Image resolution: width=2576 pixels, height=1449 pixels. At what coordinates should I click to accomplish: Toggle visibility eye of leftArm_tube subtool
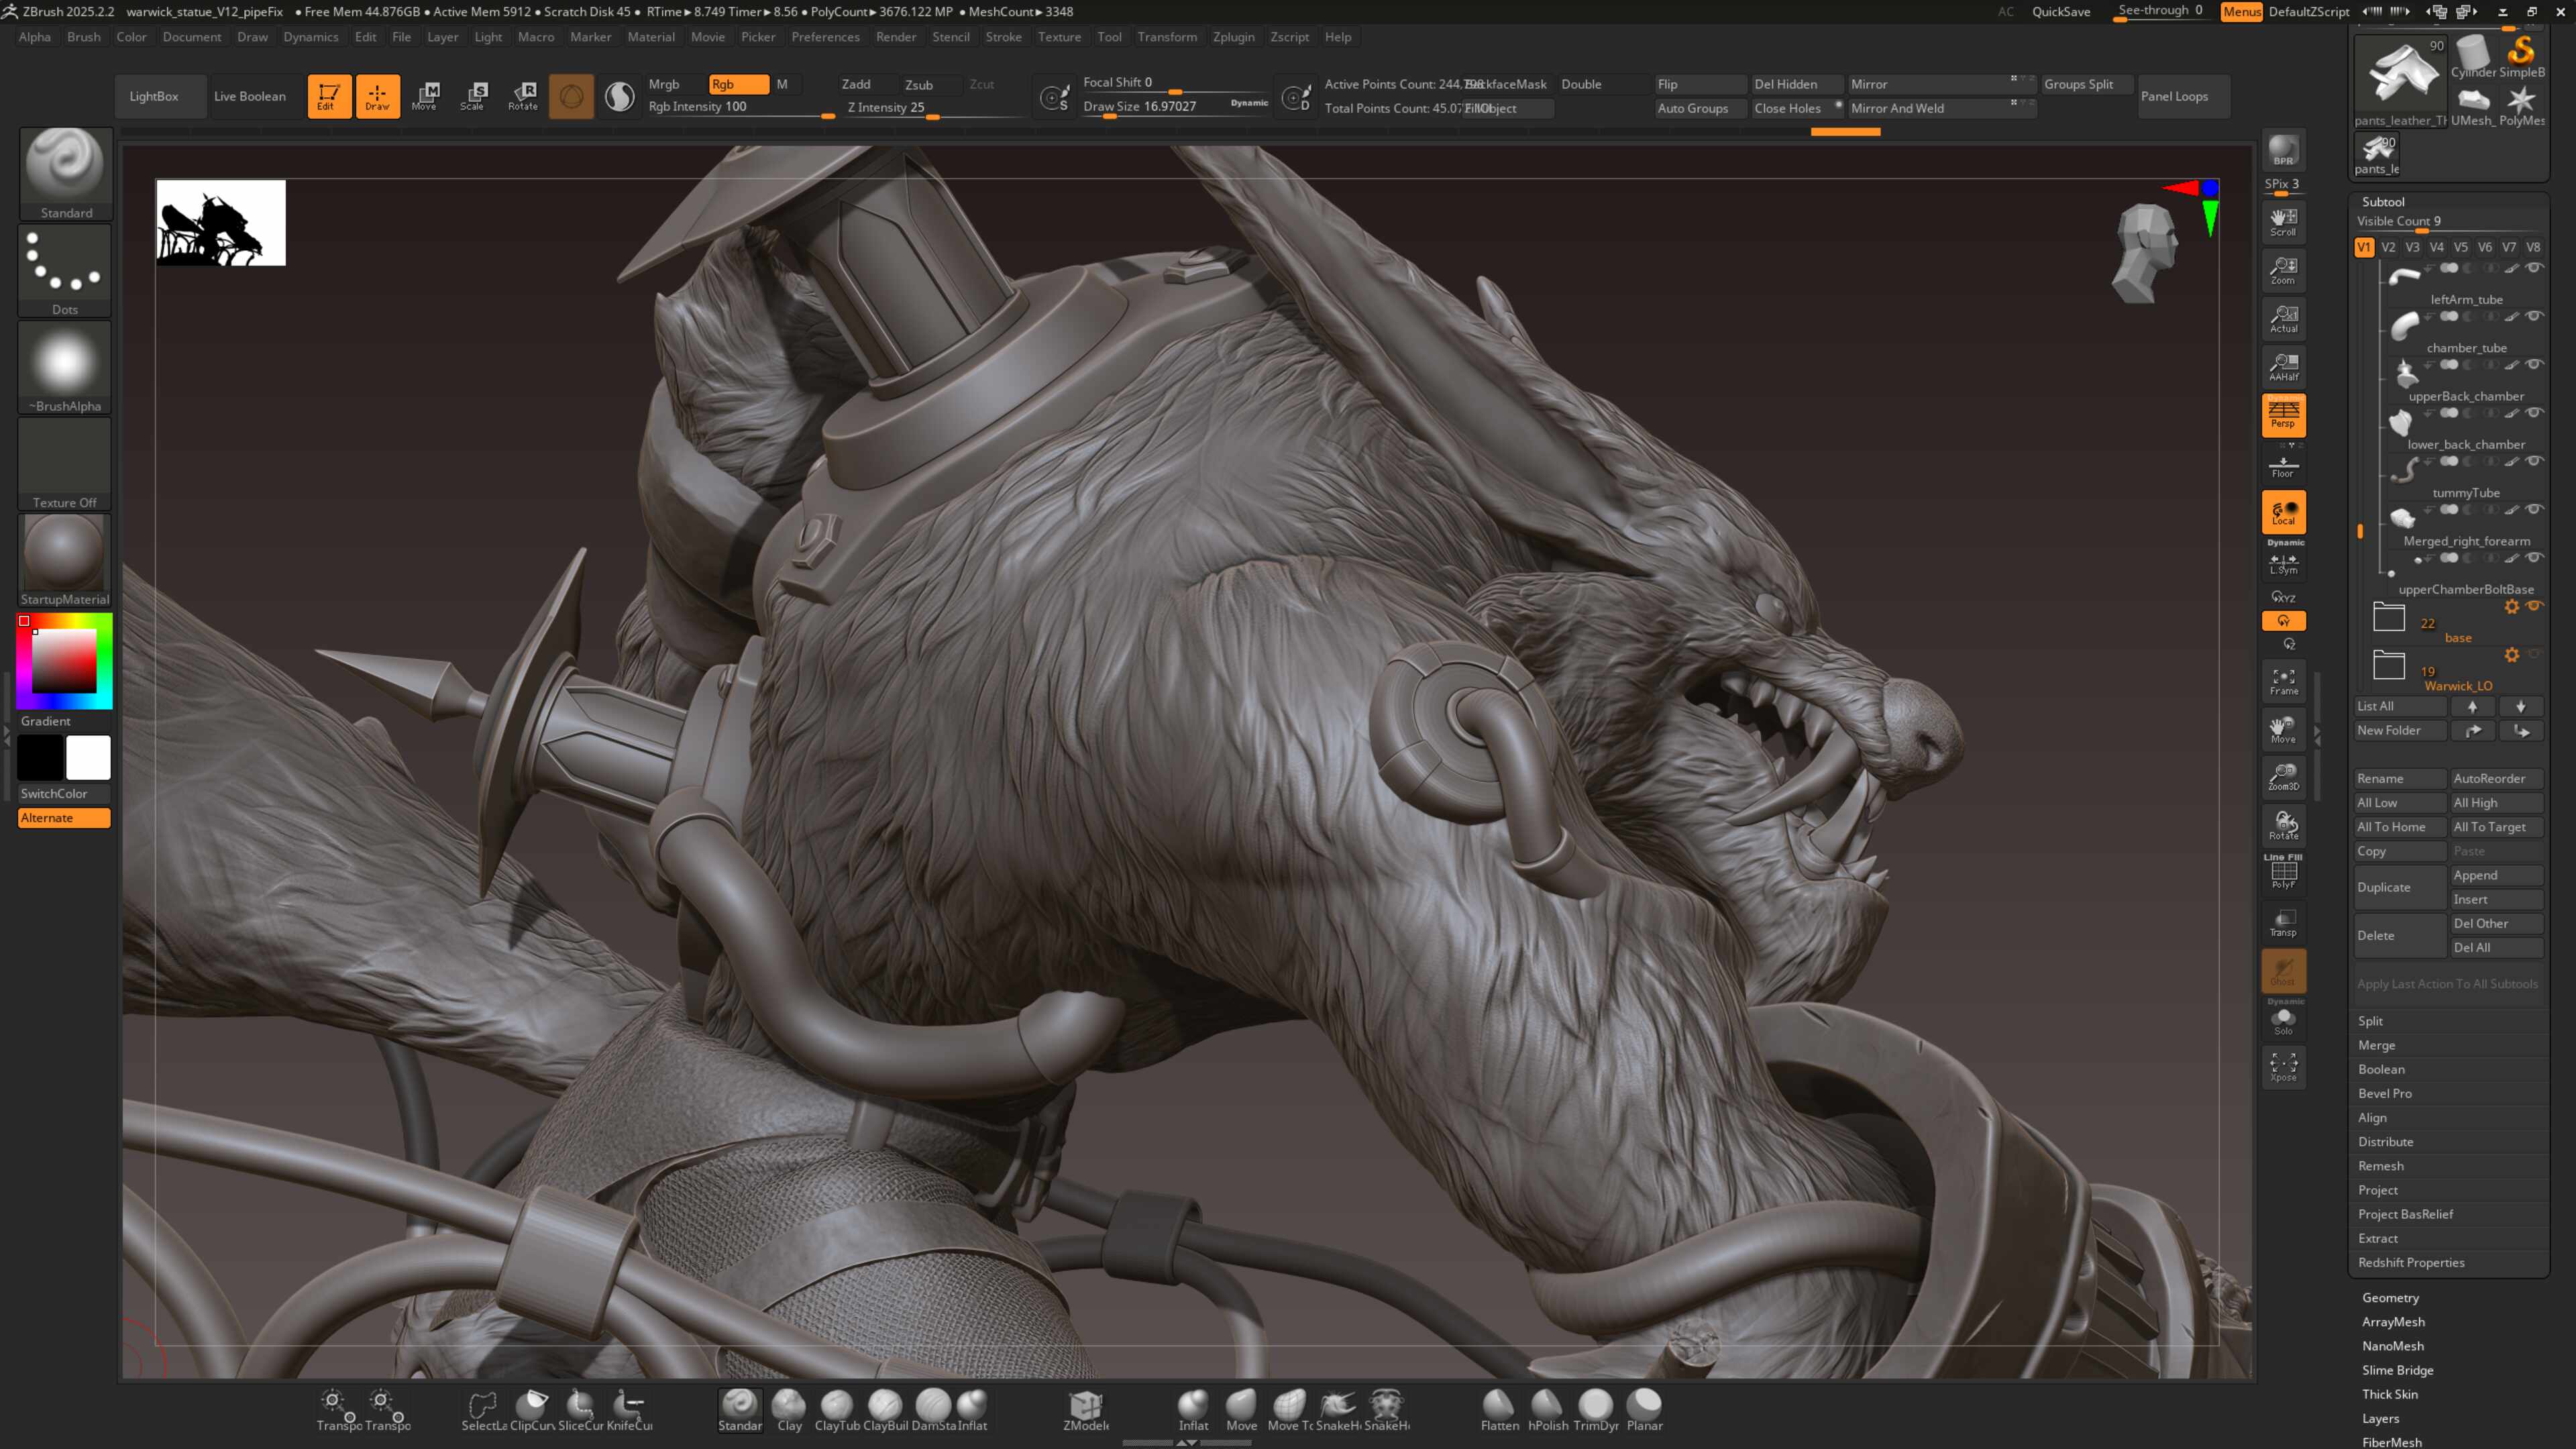(2534, 268)
